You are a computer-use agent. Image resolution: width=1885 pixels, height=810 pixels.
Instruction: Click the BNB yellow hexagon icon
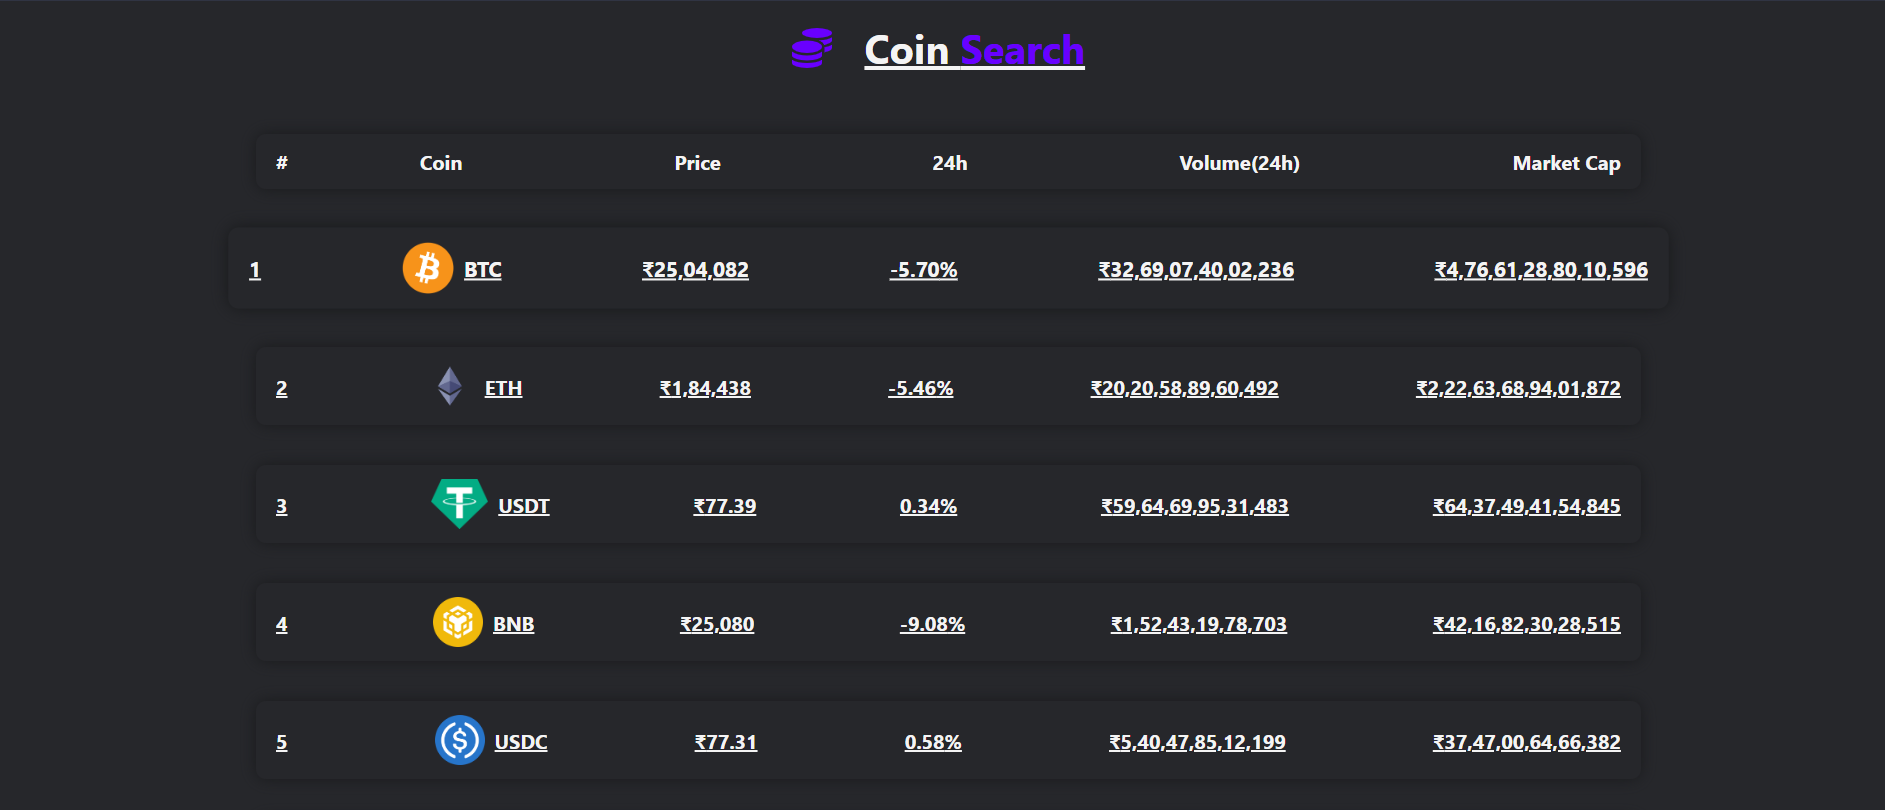pos(458,623)
